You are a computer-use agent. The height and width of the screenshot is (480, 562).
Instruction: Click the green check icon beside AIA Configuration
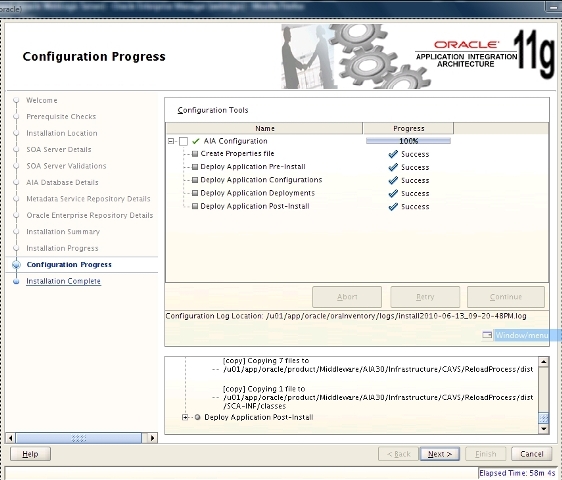tap(196, 141)
